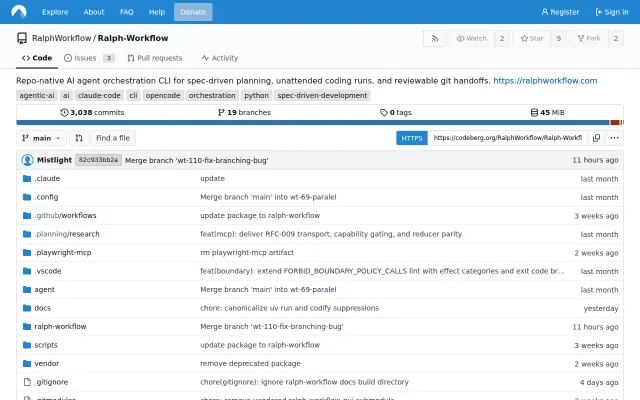View the 3,038 commits history
Image resolution: width=640 pixels, height=400 pixels.
[92, 112]
